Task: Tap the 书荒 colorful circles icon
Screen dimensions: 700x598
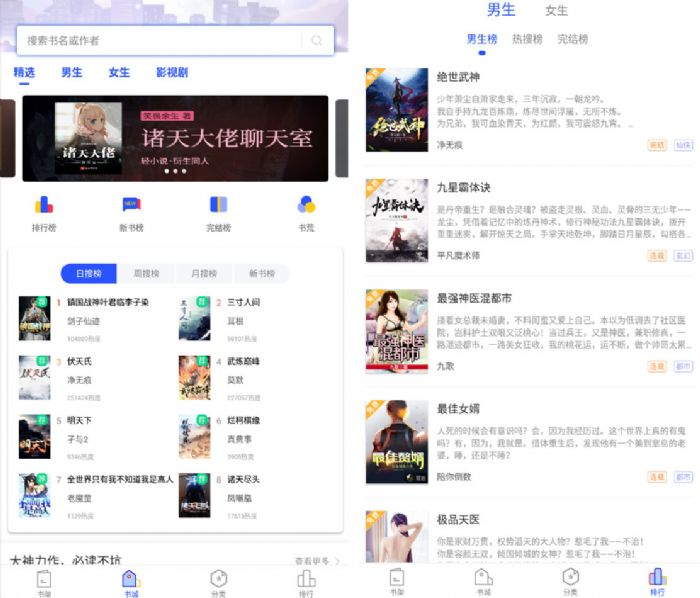Action: 306,205
